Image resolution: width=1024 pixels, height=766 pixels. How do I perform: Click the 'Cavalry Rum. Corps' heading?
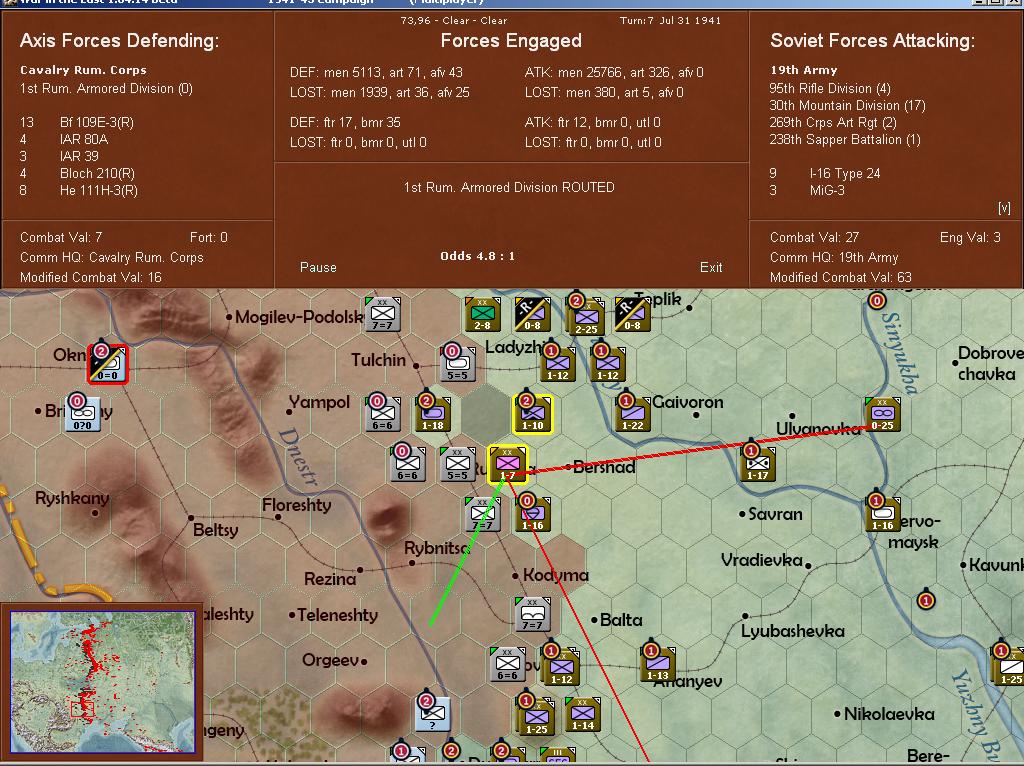(83, 70)
